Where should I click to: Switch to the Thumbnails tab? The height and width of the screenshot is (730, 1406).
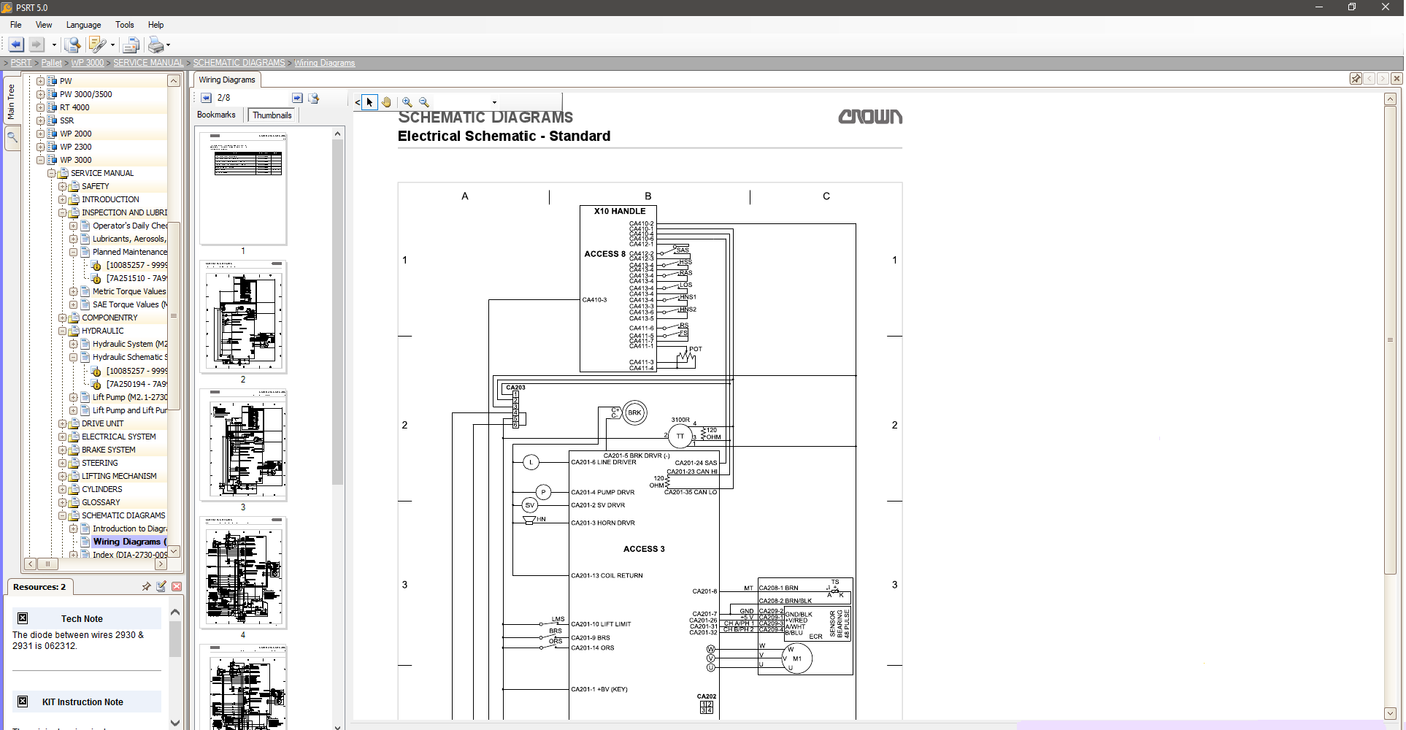pyautogui.click(x=271, y=115)
